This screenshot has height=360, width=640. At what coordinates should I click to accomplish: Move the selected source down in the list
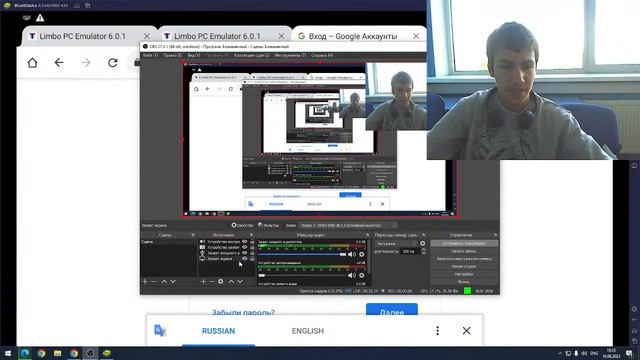point(240,282)
